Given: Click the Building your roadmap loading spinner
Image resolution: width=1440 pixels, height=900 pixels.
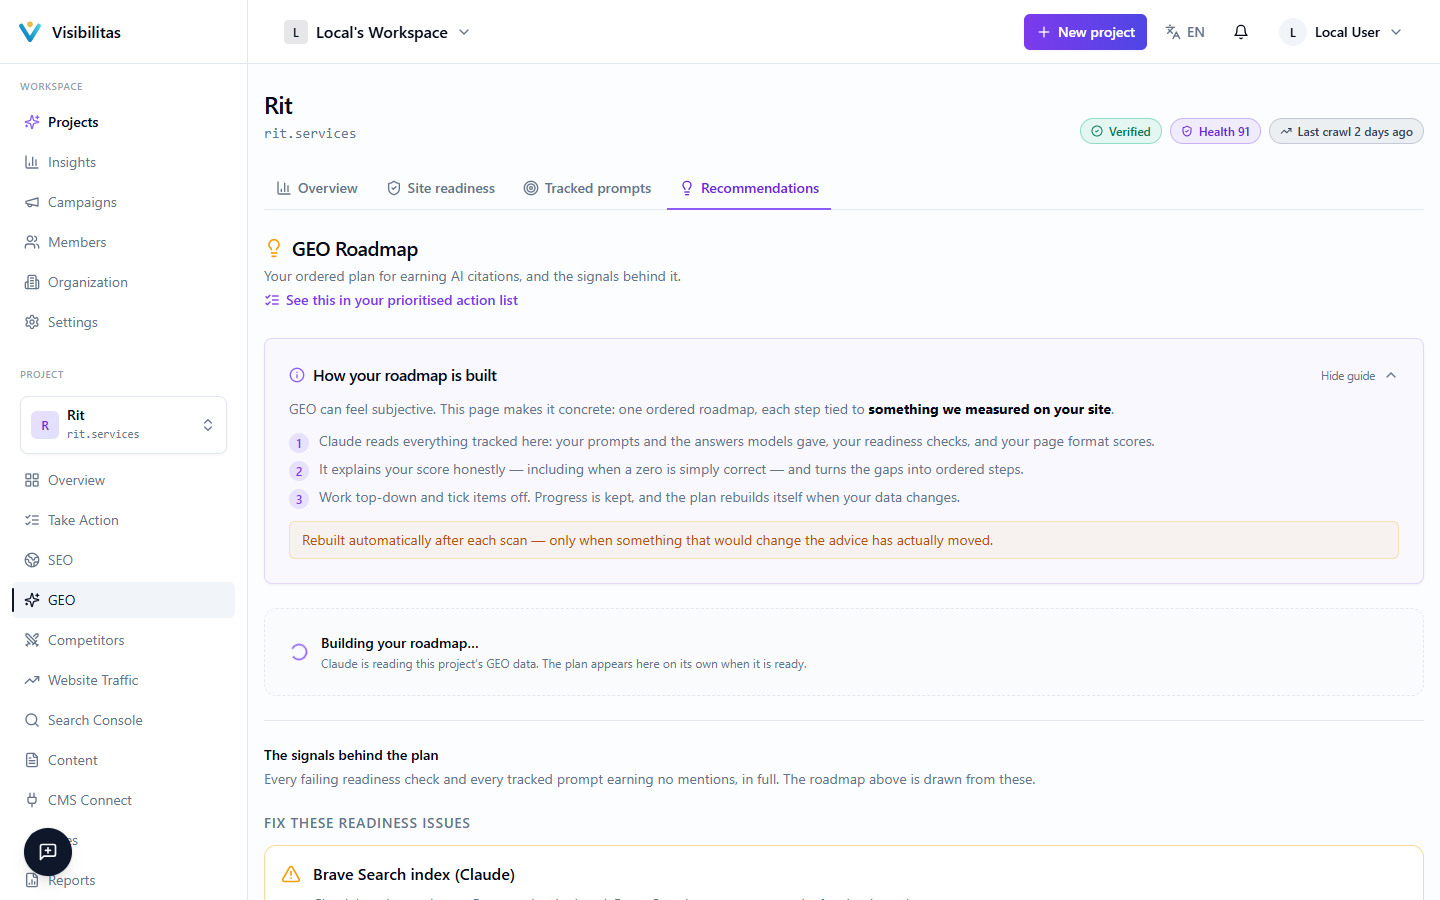Looking at the screenshot, I should point(298,652).
